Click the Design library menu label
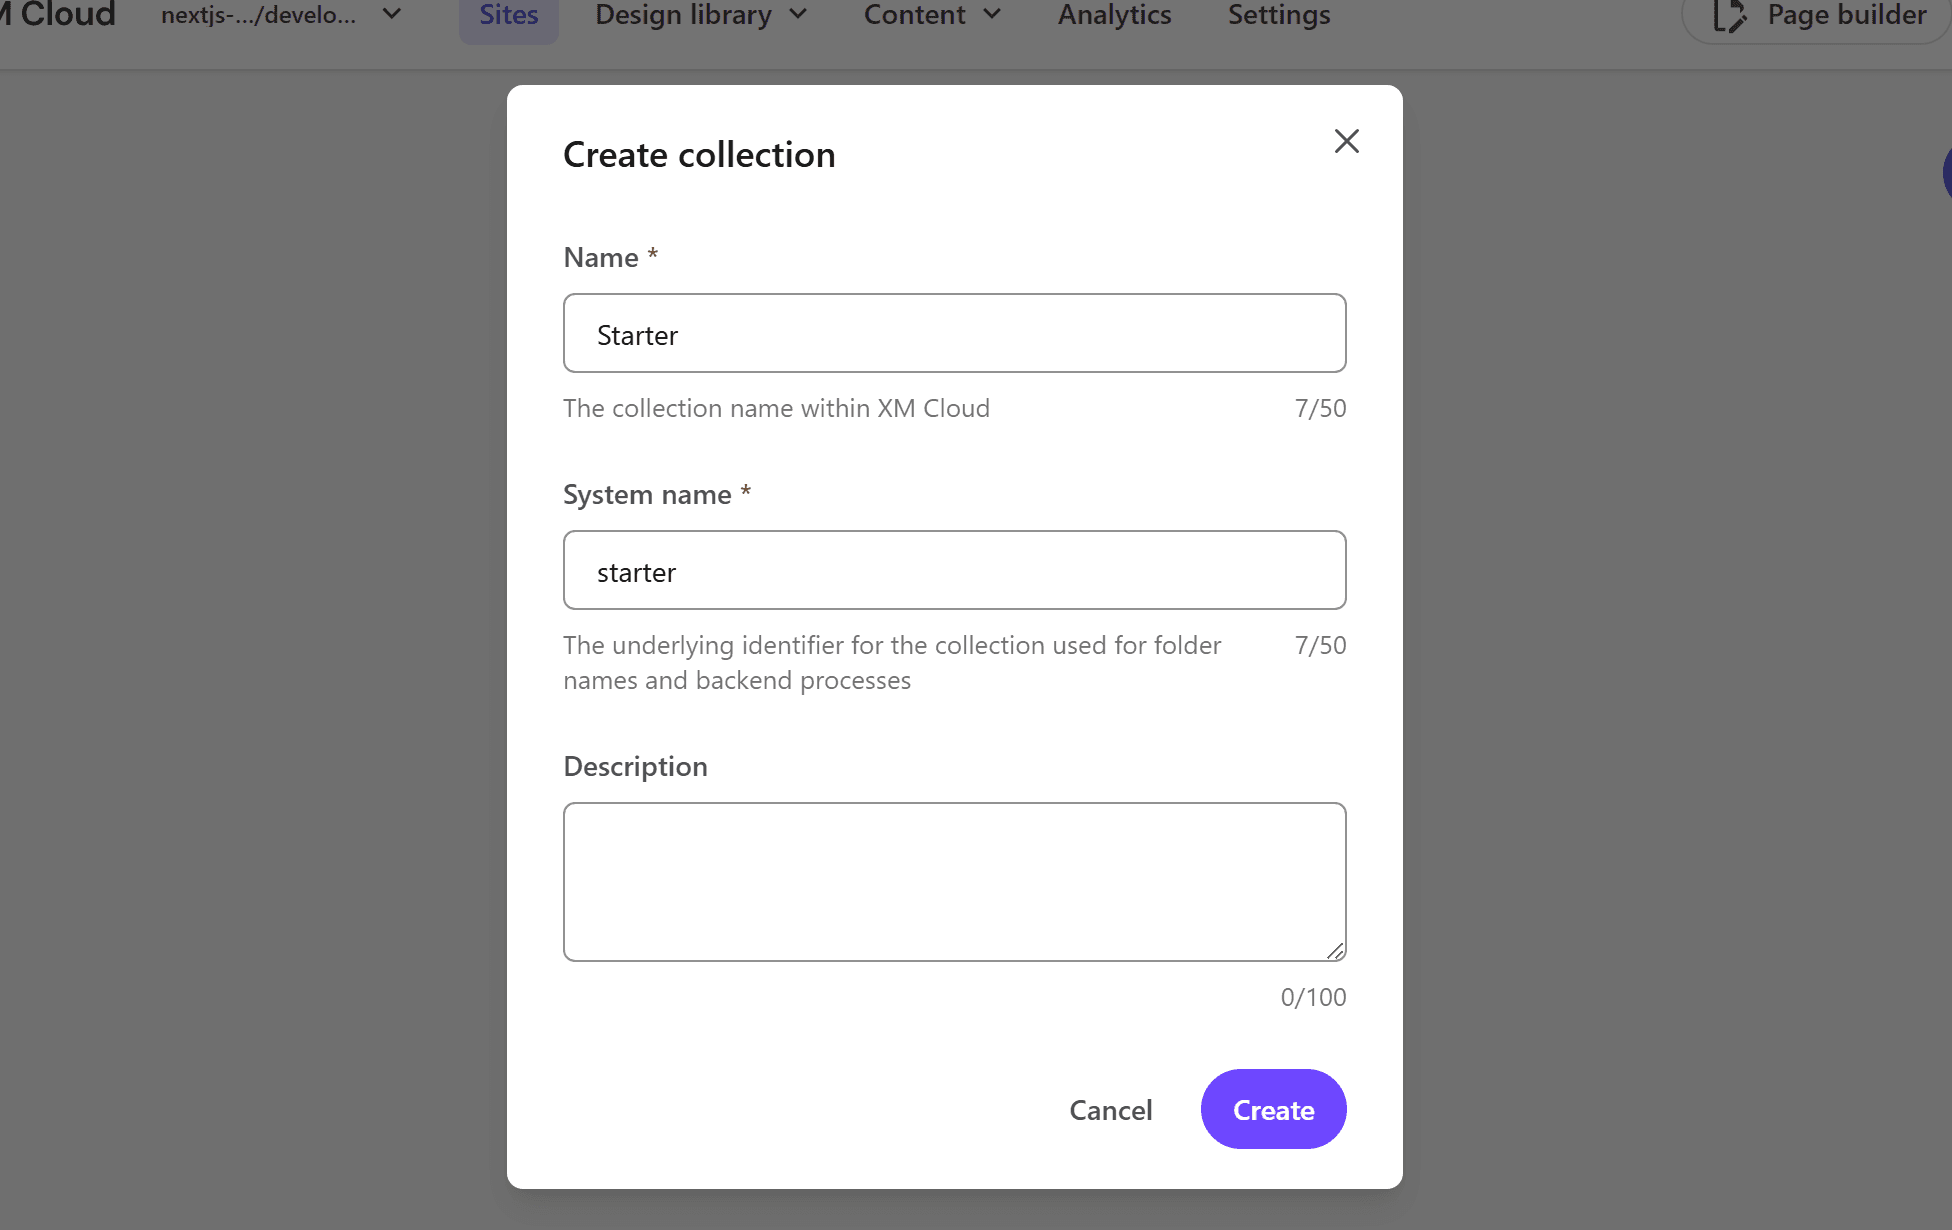Screen dimensions: 1952x1230 pyautogui.click(x=683, y=16)
